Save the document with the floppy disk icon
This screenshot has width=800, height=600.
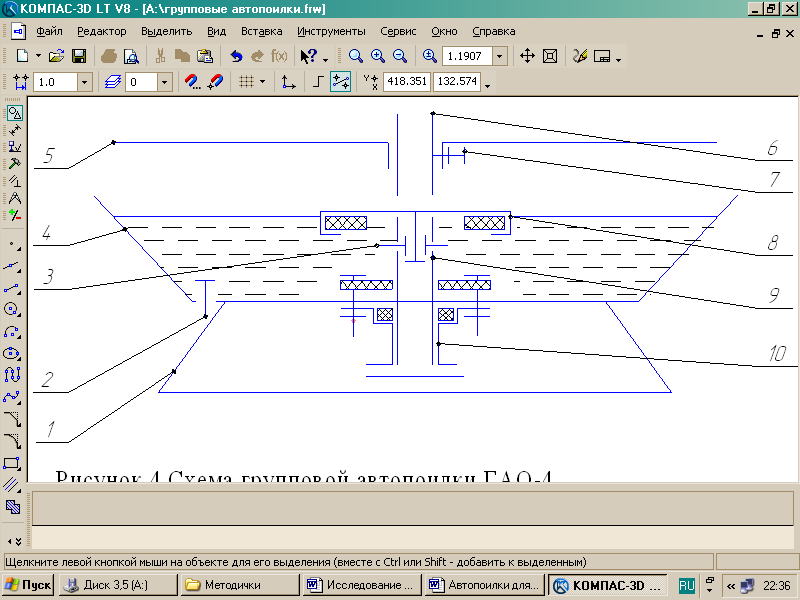[x=79, y=56]
